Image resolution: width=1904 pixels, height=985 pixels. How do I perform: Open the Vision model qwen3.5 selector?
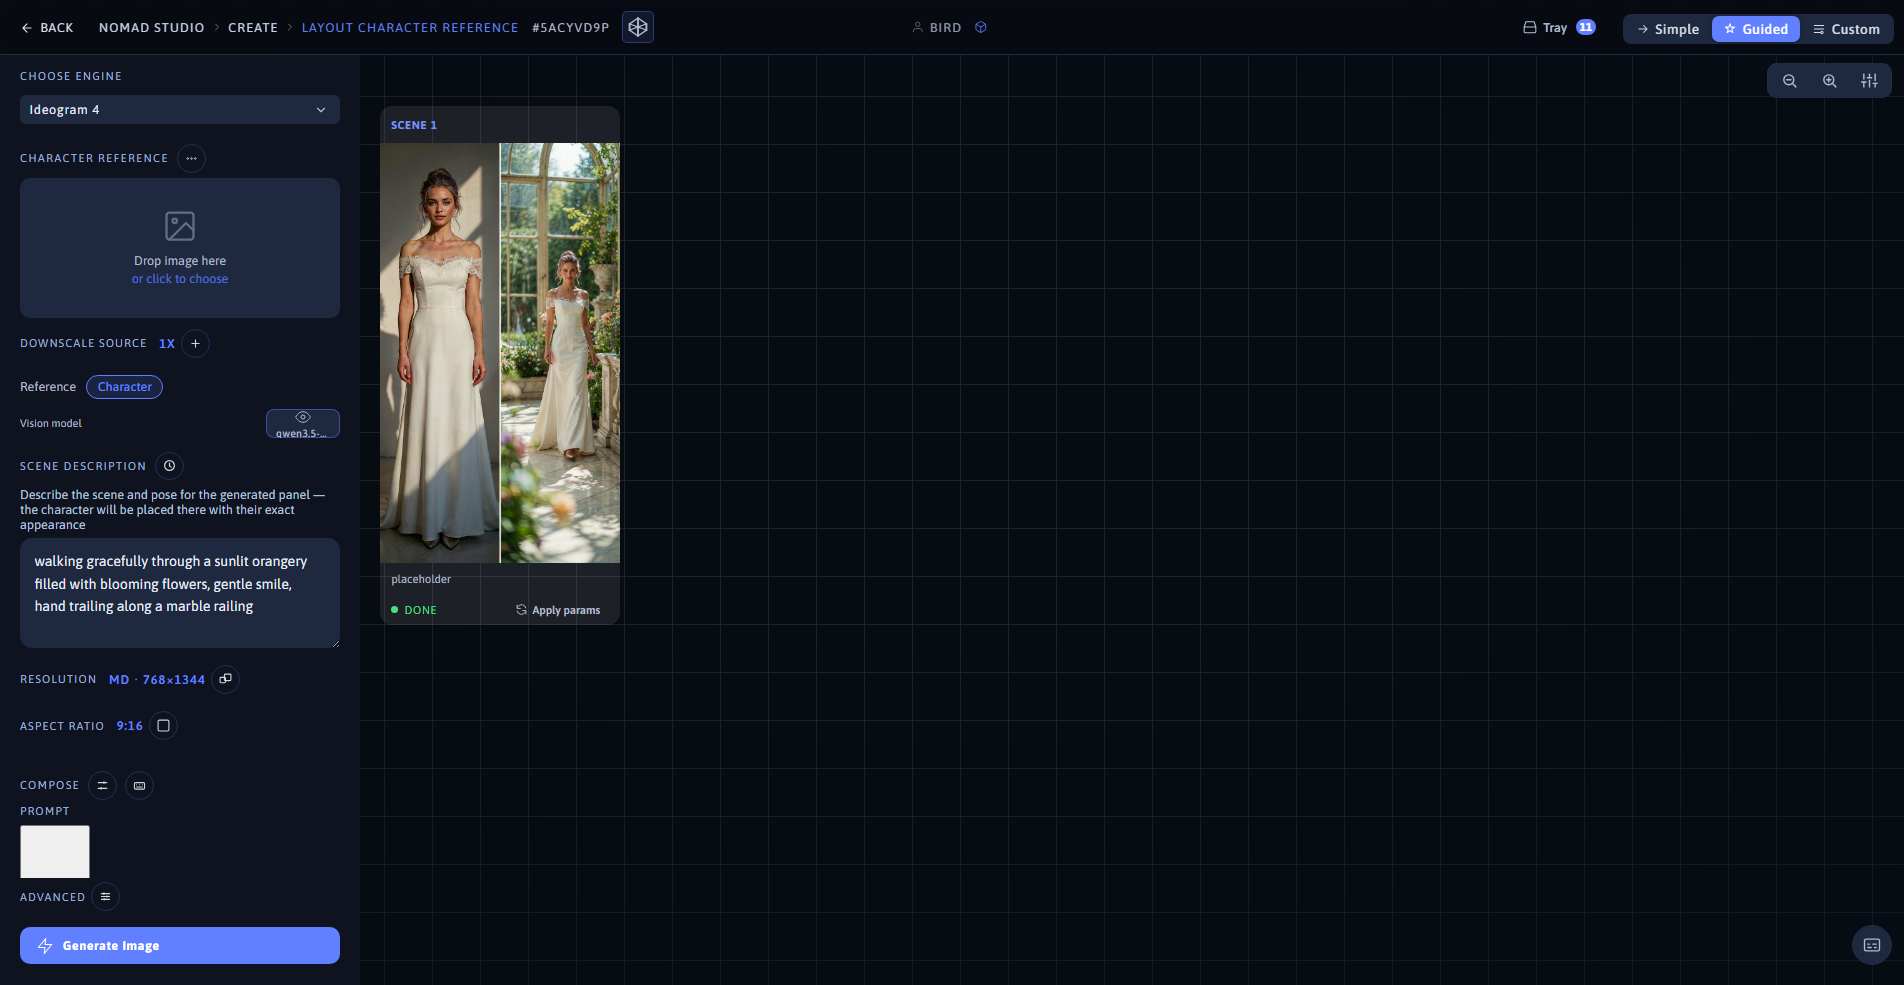pyautogui.click(x=303, y=423)
